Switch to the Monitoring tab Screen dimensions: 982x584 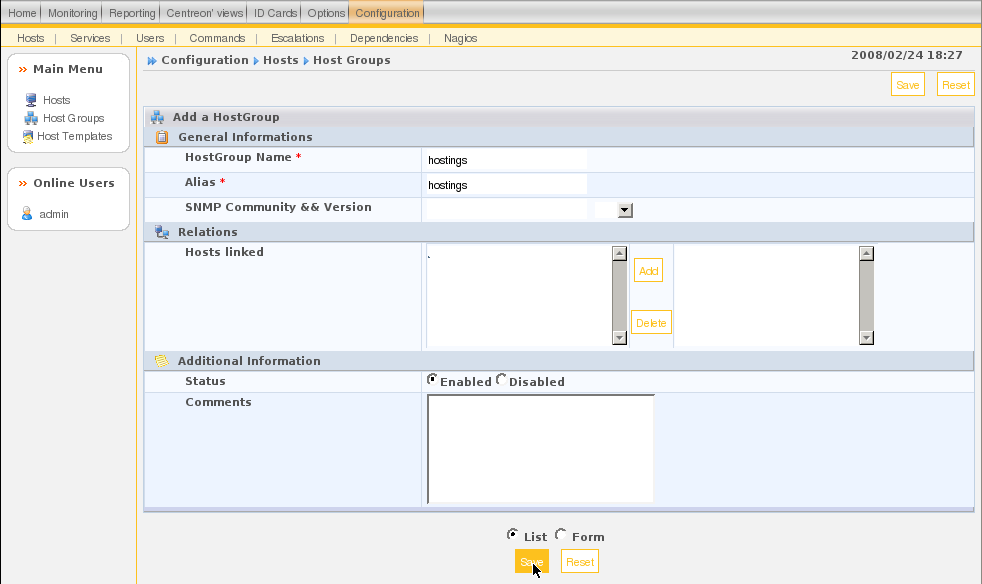click(73, 13)
